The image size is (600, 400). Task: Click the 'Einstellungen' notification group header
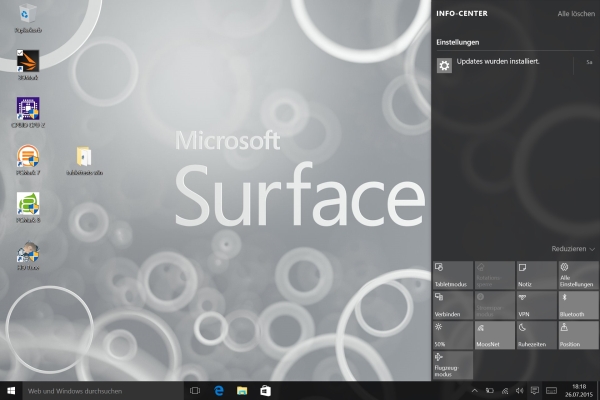tap(458, 42)
